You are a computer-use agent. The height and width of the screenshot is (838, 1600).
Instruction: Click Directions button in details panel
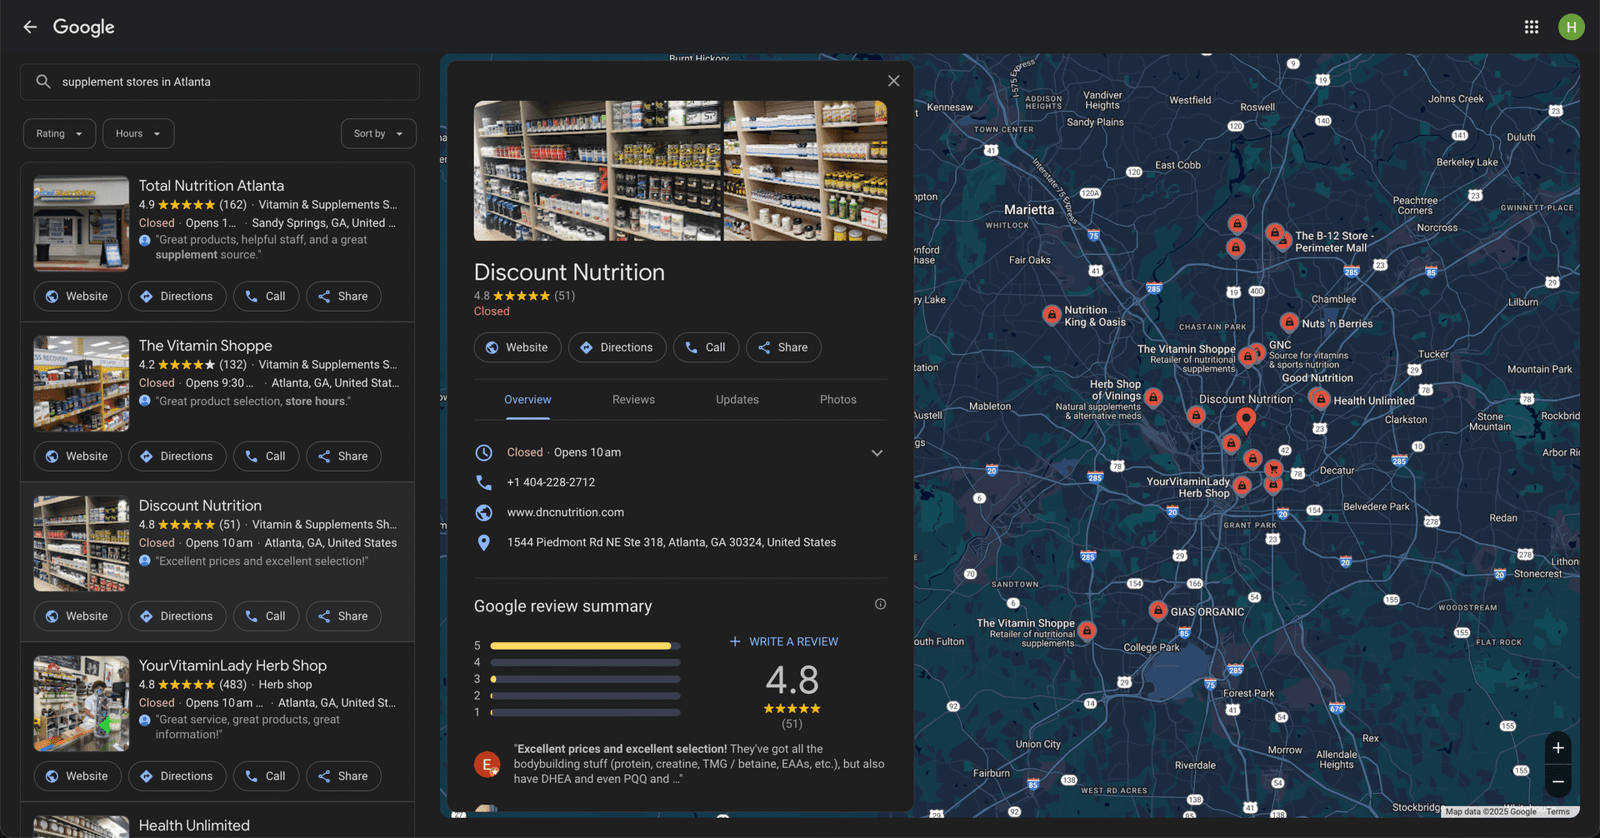(x=617, y=347)
